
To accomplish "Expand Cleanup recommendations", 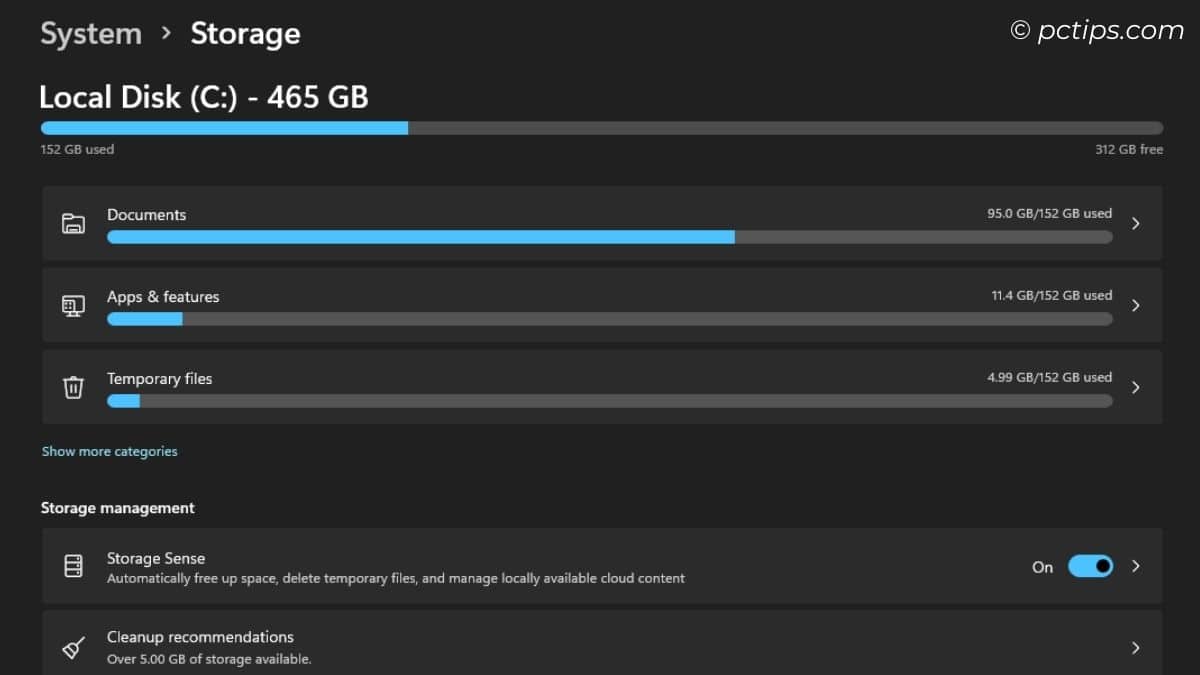I will [1136, 647].
